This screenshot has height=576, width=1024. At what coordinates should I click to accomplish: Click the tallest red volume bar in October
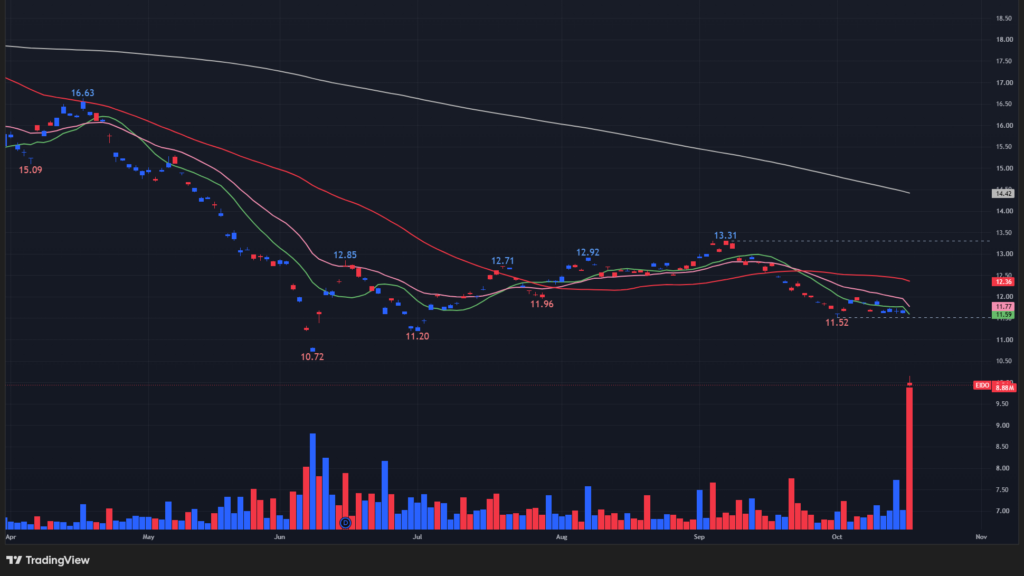click(909, 458)
